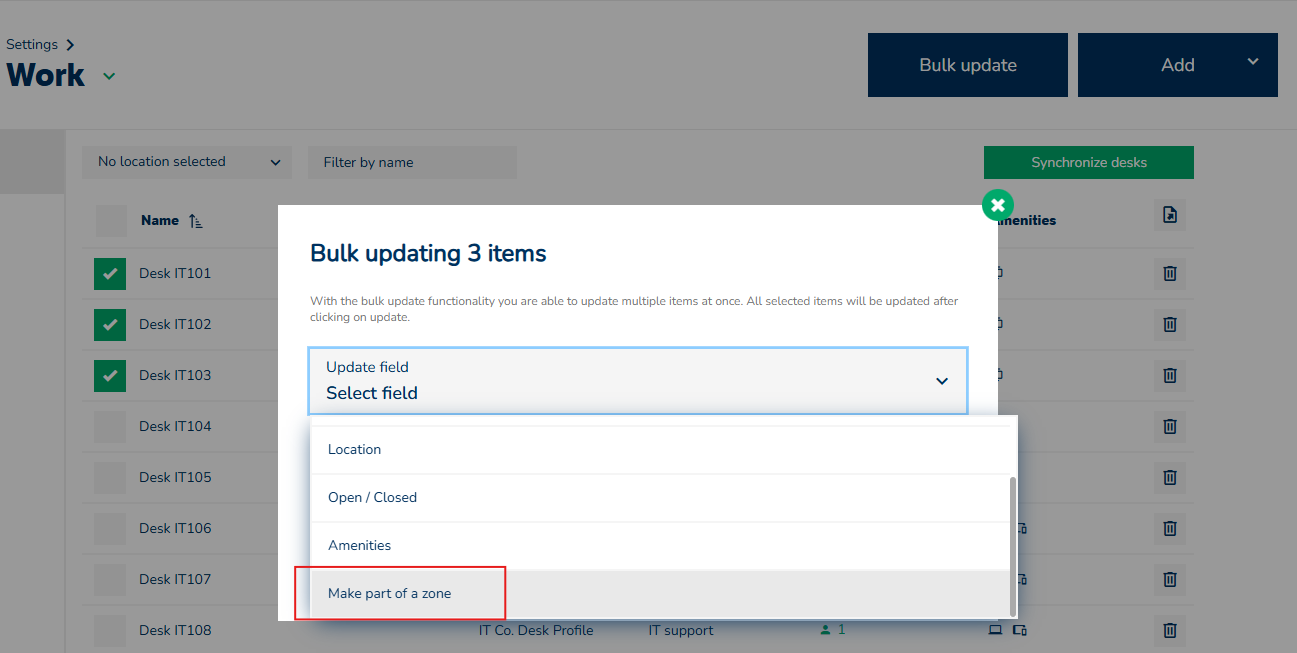
Task: Open the No location selected dropdown
Action: click(x=187, y=162)
